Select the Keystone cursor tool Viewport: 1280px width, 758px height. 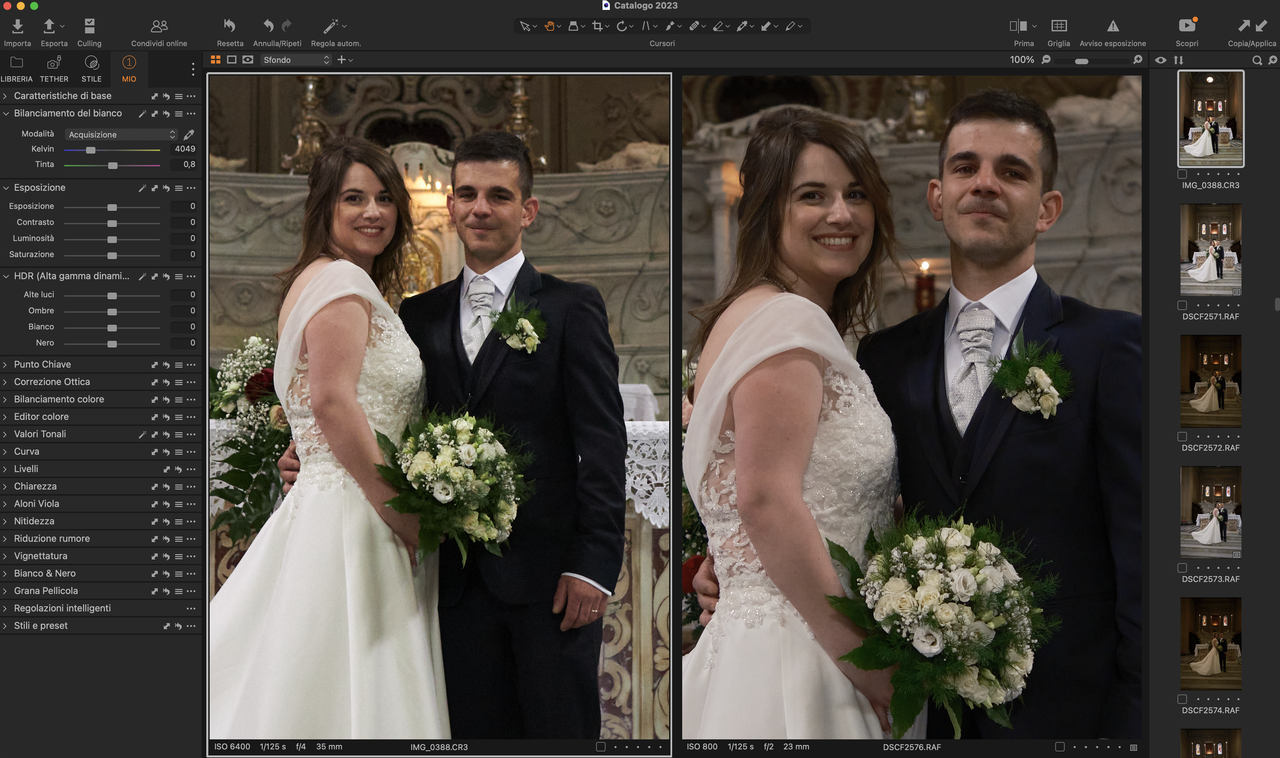[x=646, y=26]
